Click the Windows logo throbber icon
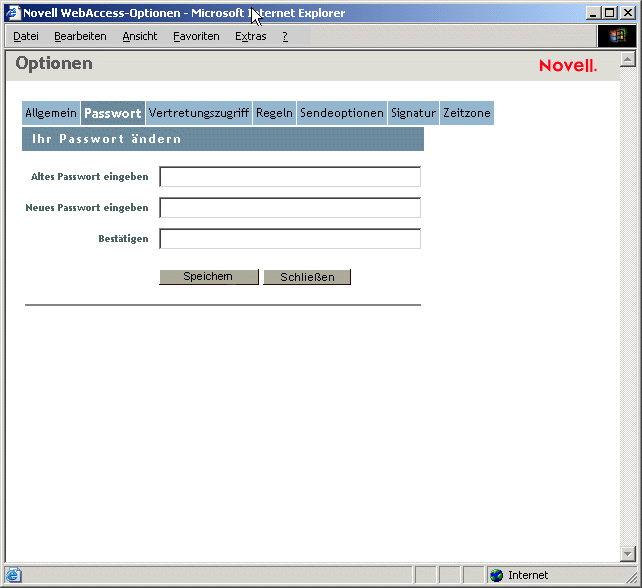The image size is (642, 588). tap(617, 36)
